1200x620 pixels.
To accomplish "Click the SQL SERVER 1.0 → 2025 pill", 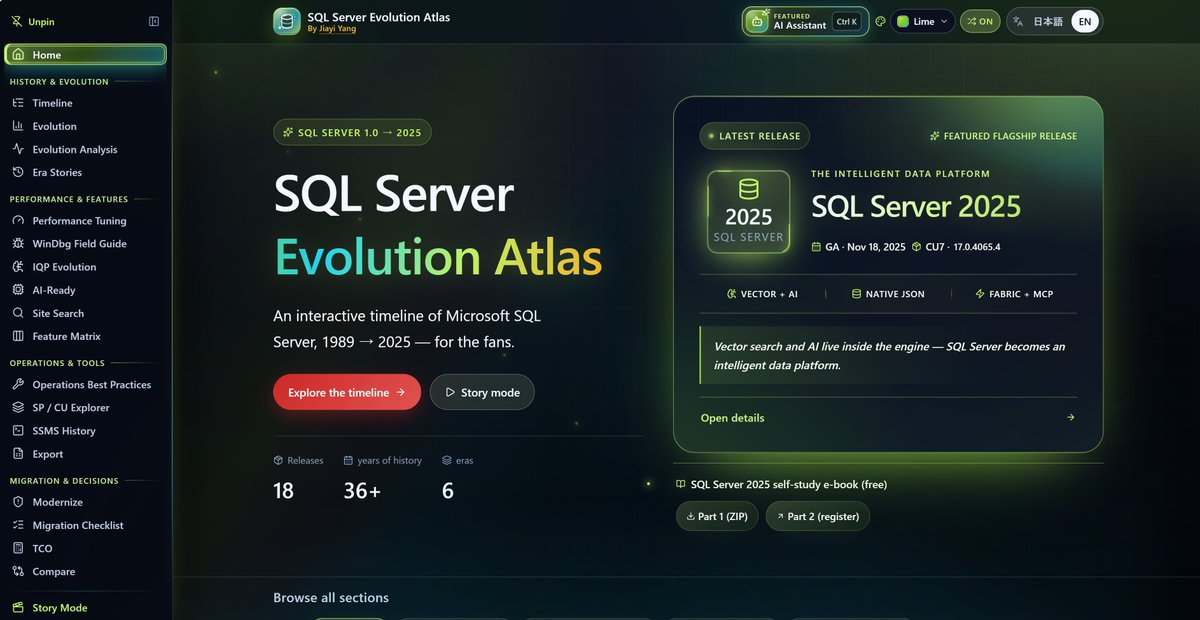I will pyautogui.click(x=352, y=133).
